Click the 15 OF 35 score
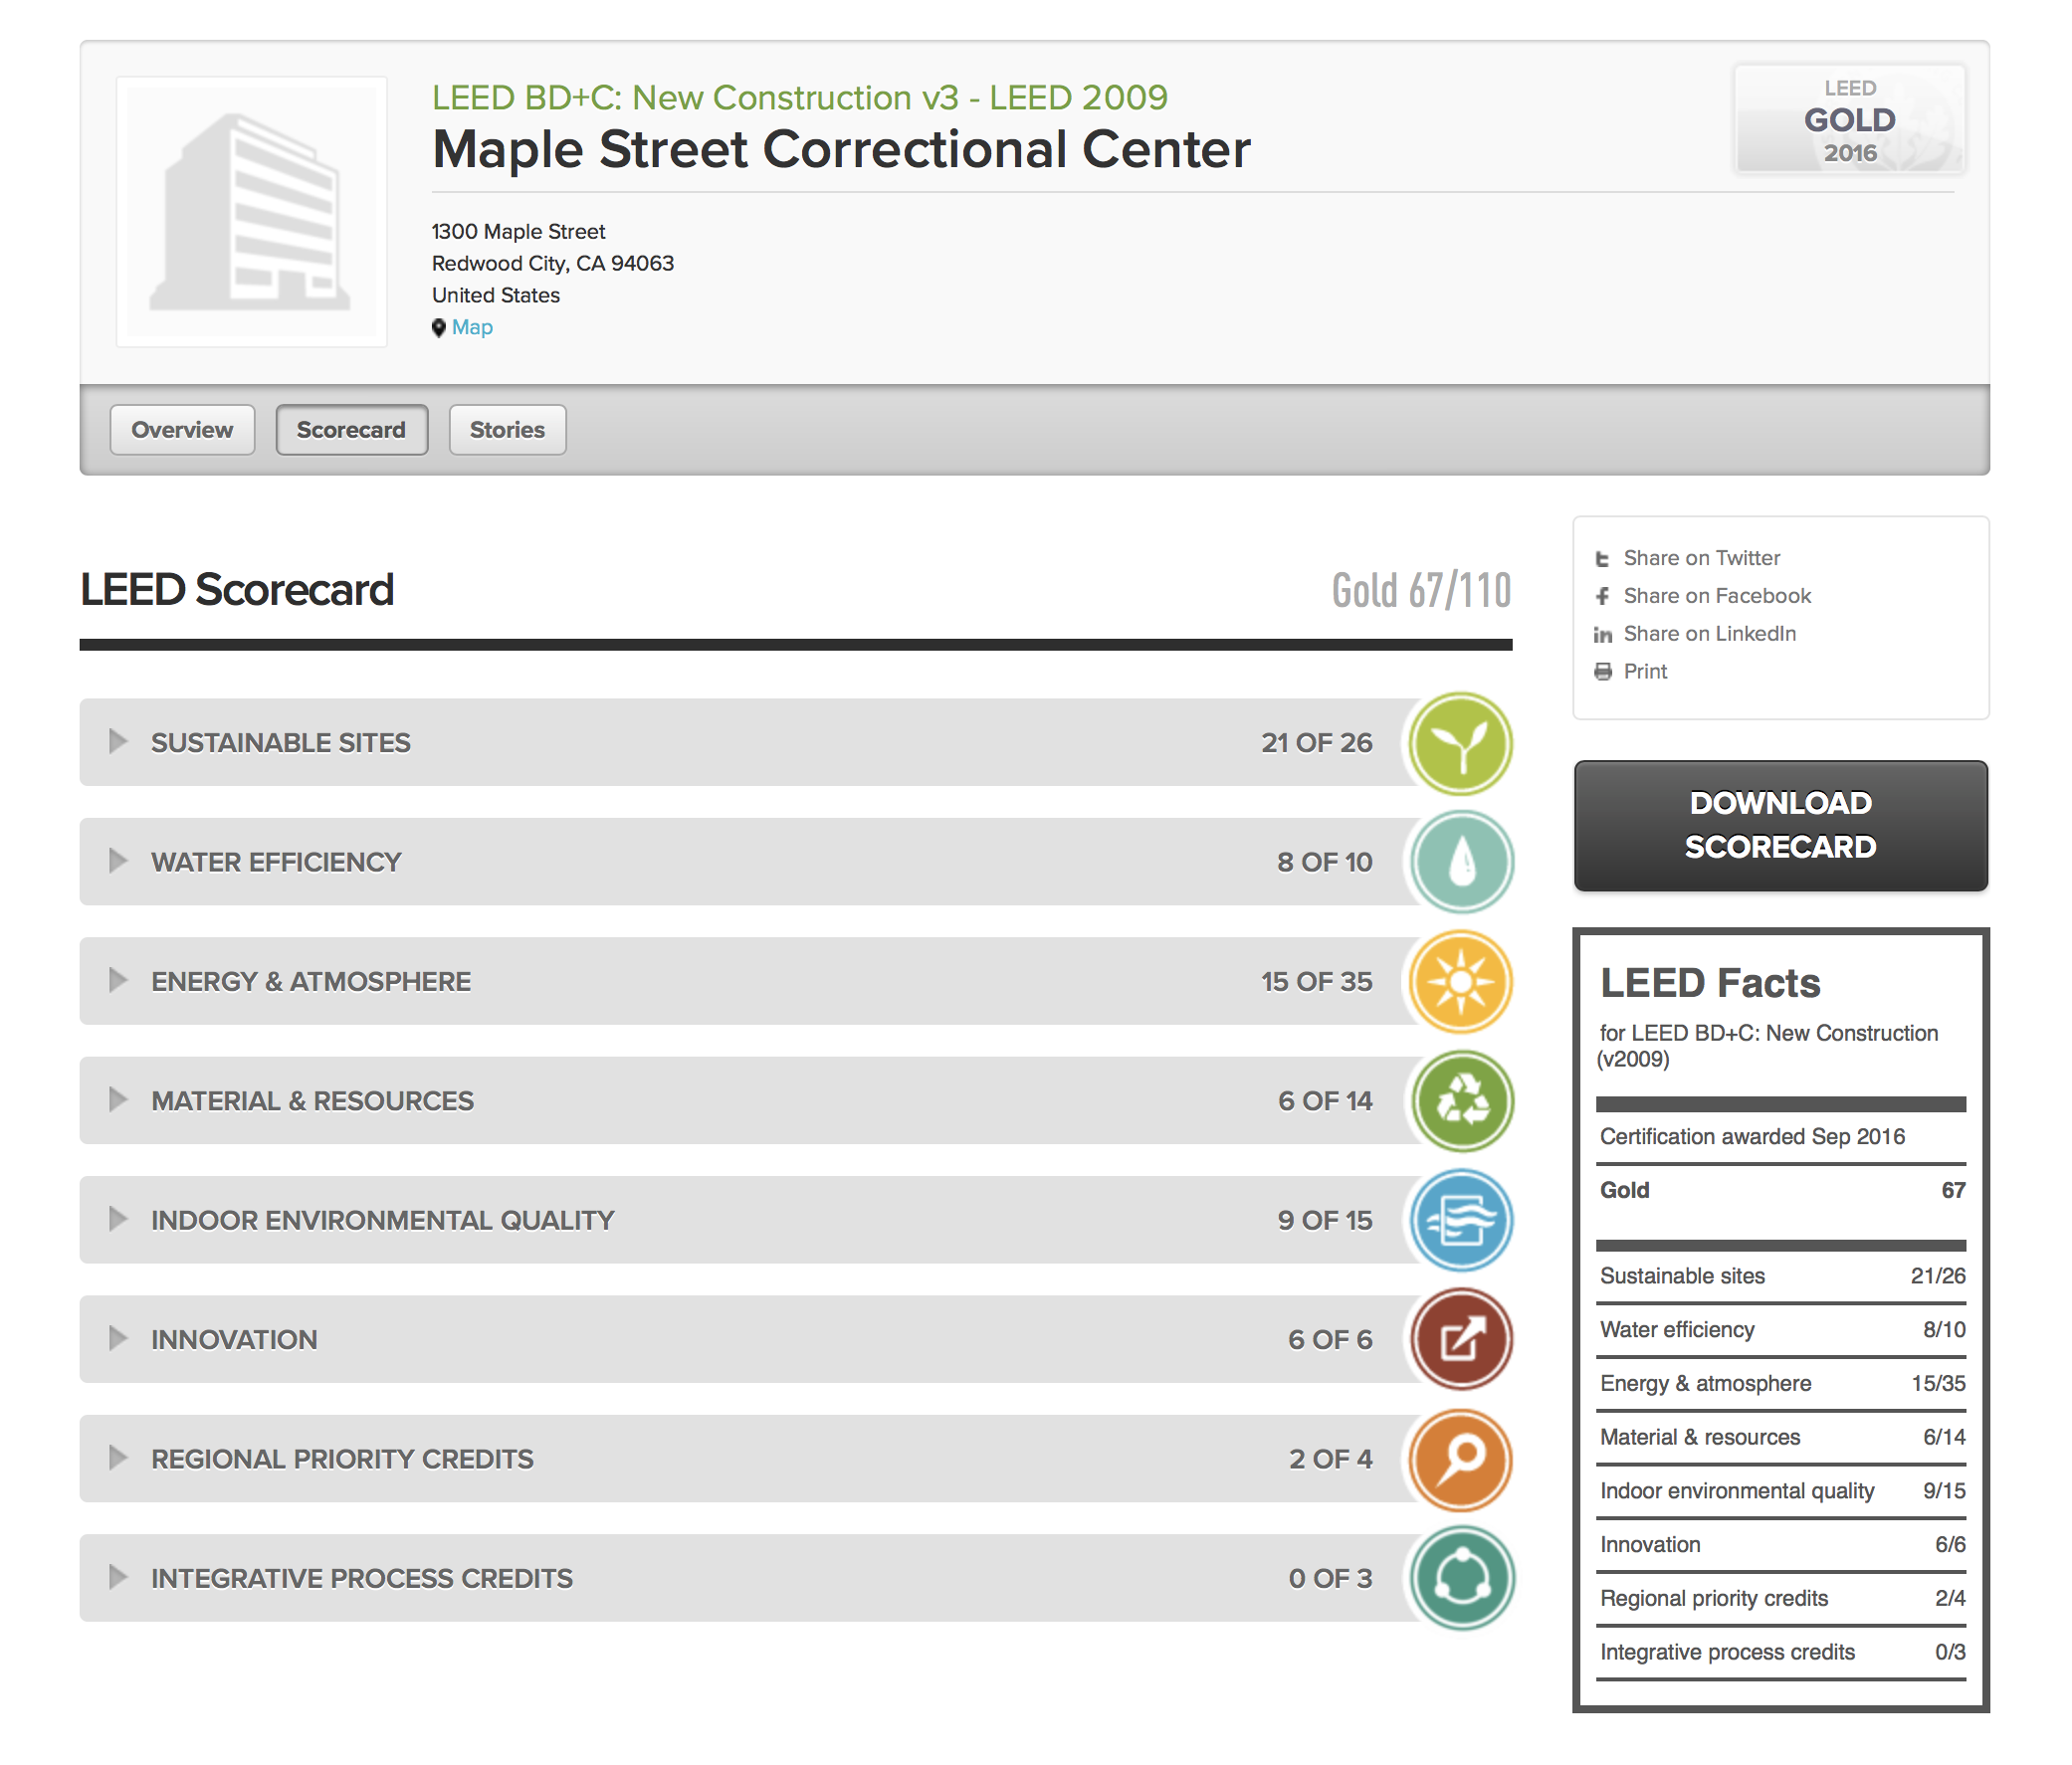The height and width of the screenshot is (1765, 2072). [1316, 982]
